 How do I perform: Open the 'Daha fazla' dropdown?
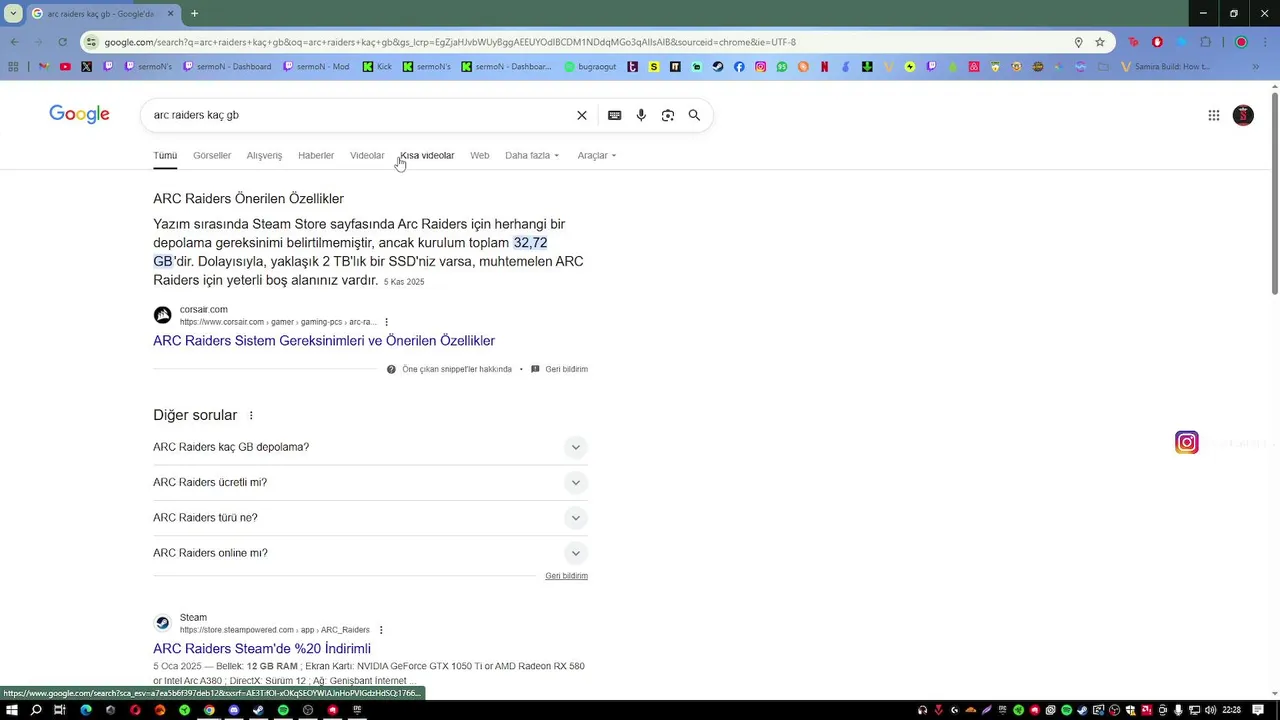pyautogui.click(x=532, y=155)
